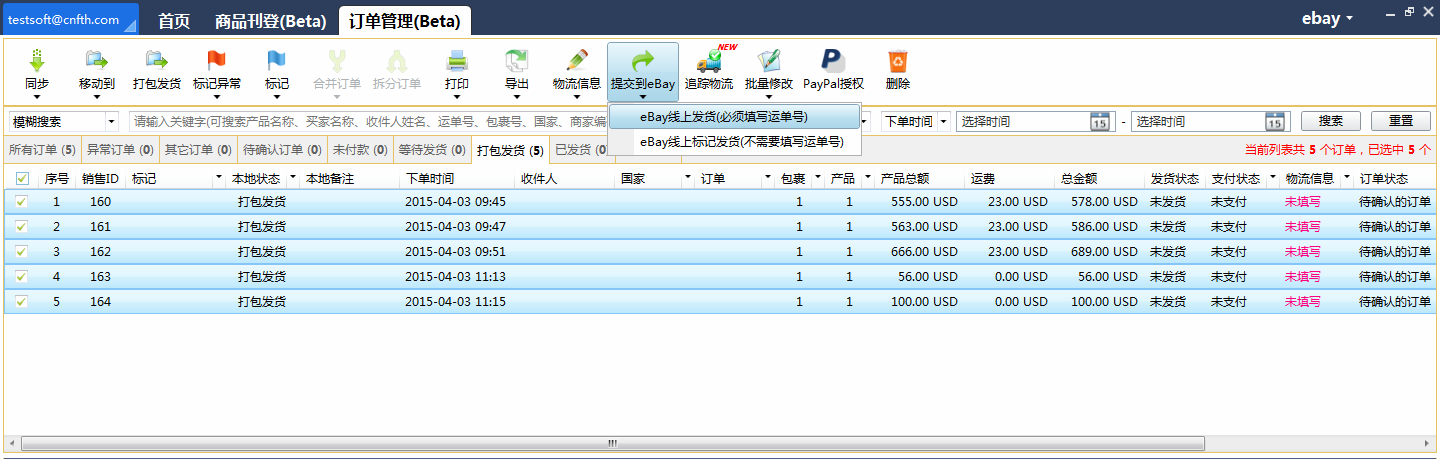Viewport: 1440px width, 459px height.
Task: Toggle the select-all header checkbox
Action: coord(22,179)
